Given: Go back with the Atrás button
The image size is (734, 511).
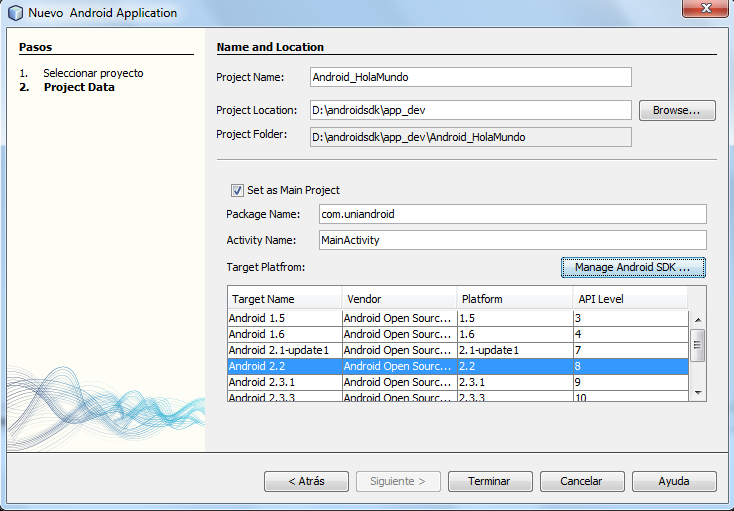Looking at the screenshot, I should click(307, 481).
